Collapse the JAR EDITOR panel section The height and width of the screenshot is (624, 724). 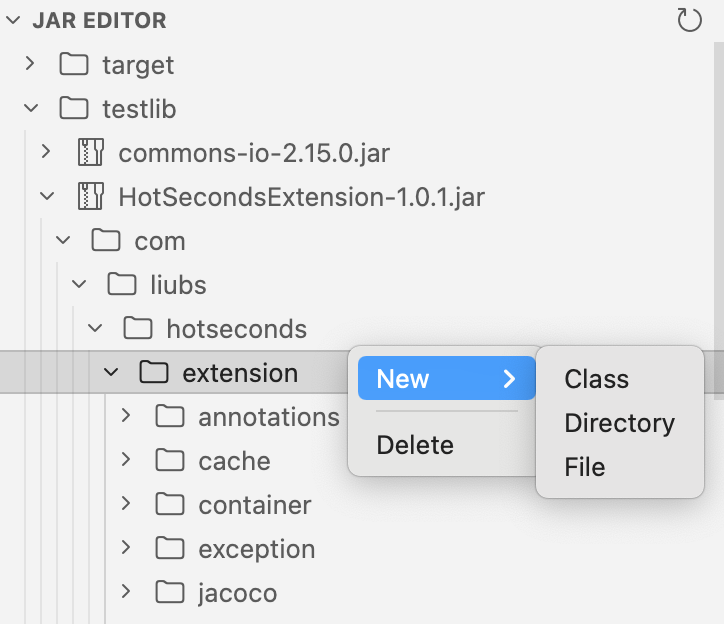(13, 21)
